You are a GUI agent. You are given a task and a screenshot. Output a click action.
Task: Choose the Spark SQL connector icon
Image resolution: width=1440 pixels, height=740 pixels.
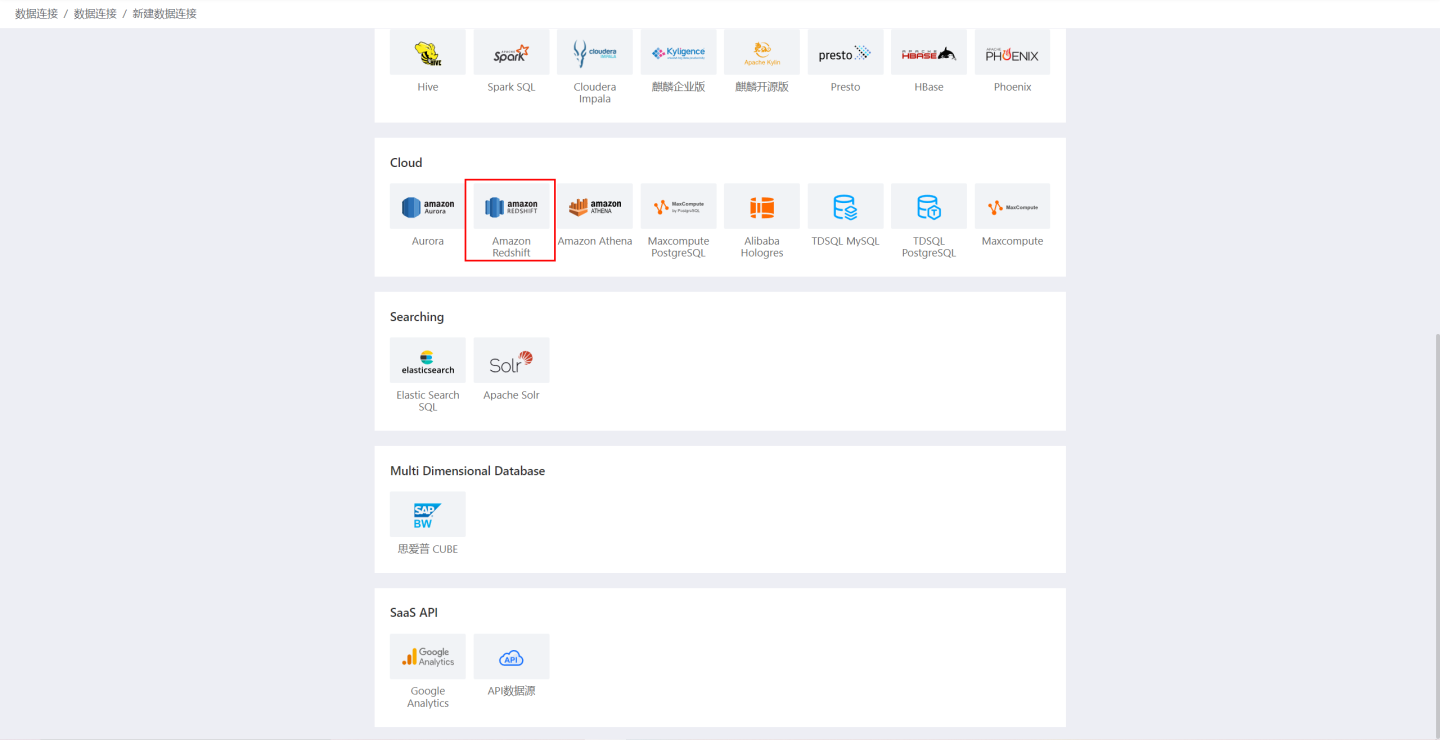click(x=511, y=52)
